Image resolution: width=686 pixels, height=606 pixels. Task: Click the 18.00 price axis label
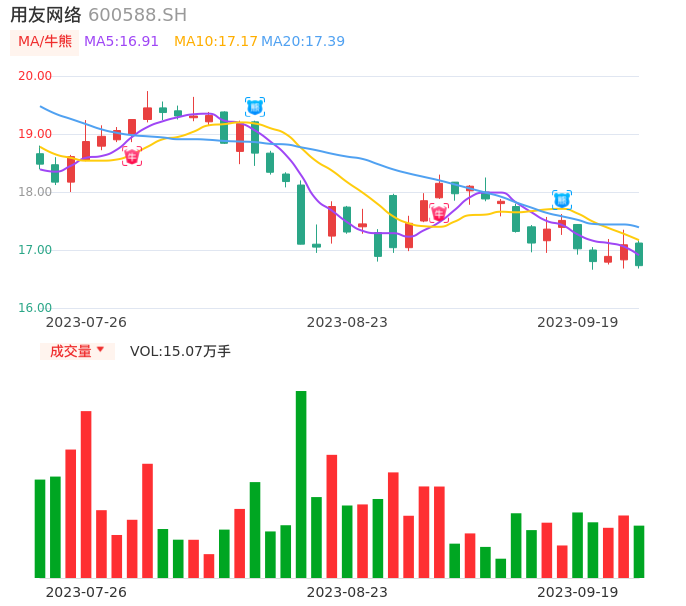pos(35,192)
